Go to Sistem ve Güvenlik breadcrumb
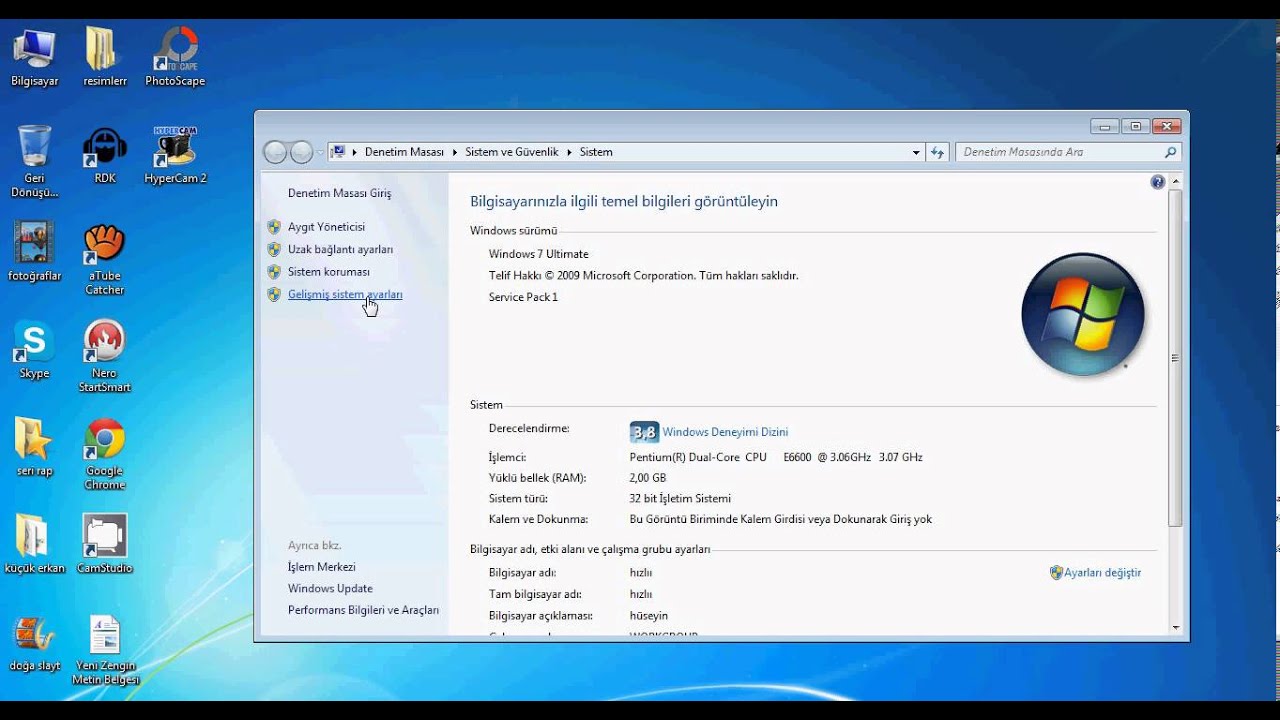Image resolution: width=1280 pixels, height=720 pixels. pyautogui.click(x=512, y=152)
